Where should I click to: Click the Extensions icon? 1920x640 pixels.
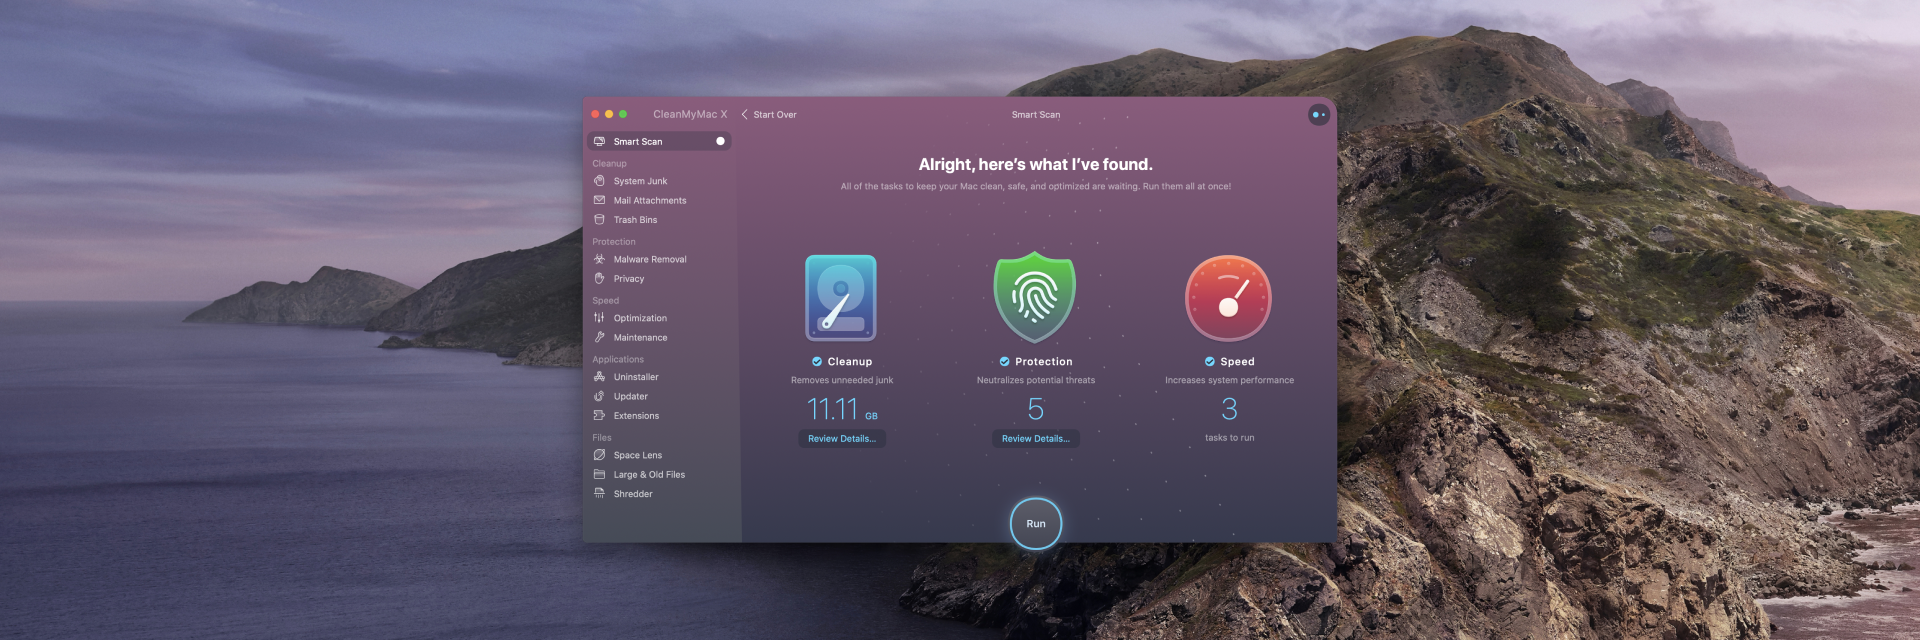[599, 415]
